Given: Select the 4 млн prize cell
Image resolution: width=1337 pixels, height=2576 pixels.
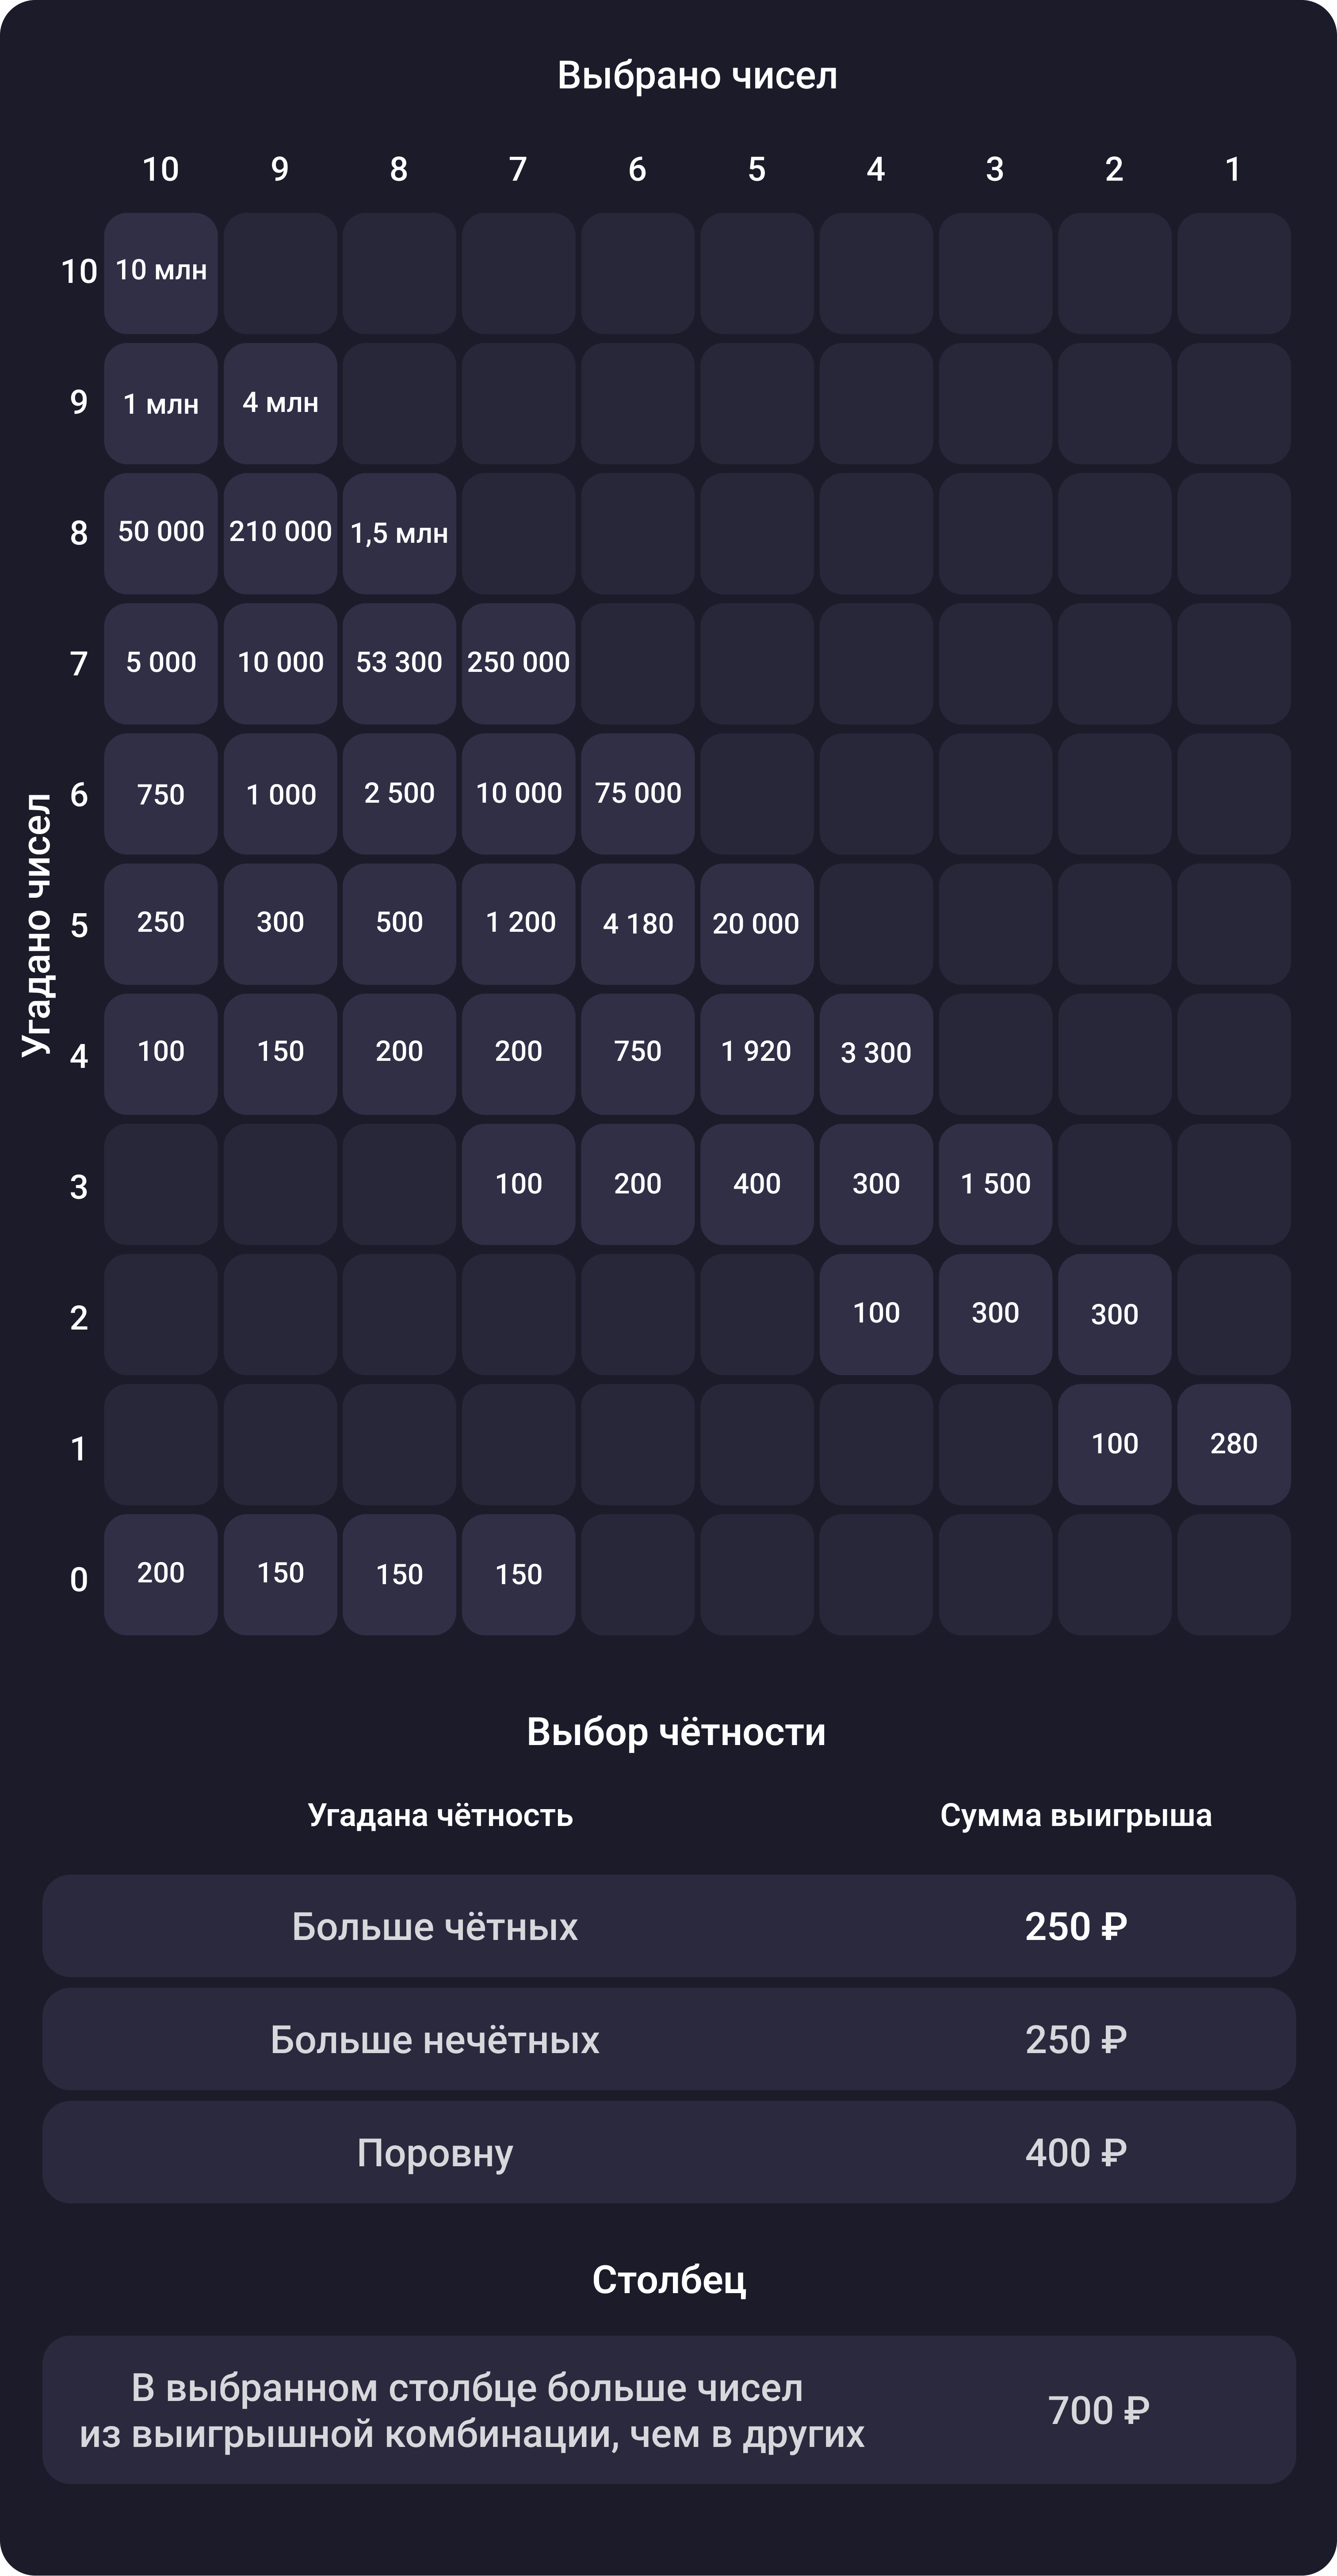Looking at the screenshot, I should pos(280,403).
